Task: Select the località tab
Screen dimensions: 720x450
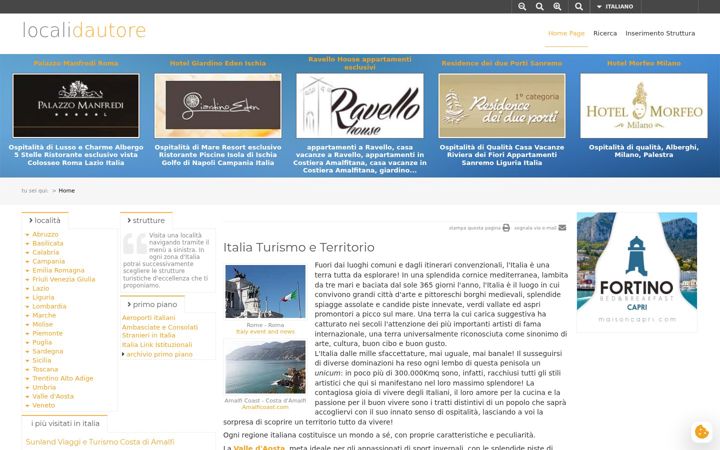Action: click(45, 220)
